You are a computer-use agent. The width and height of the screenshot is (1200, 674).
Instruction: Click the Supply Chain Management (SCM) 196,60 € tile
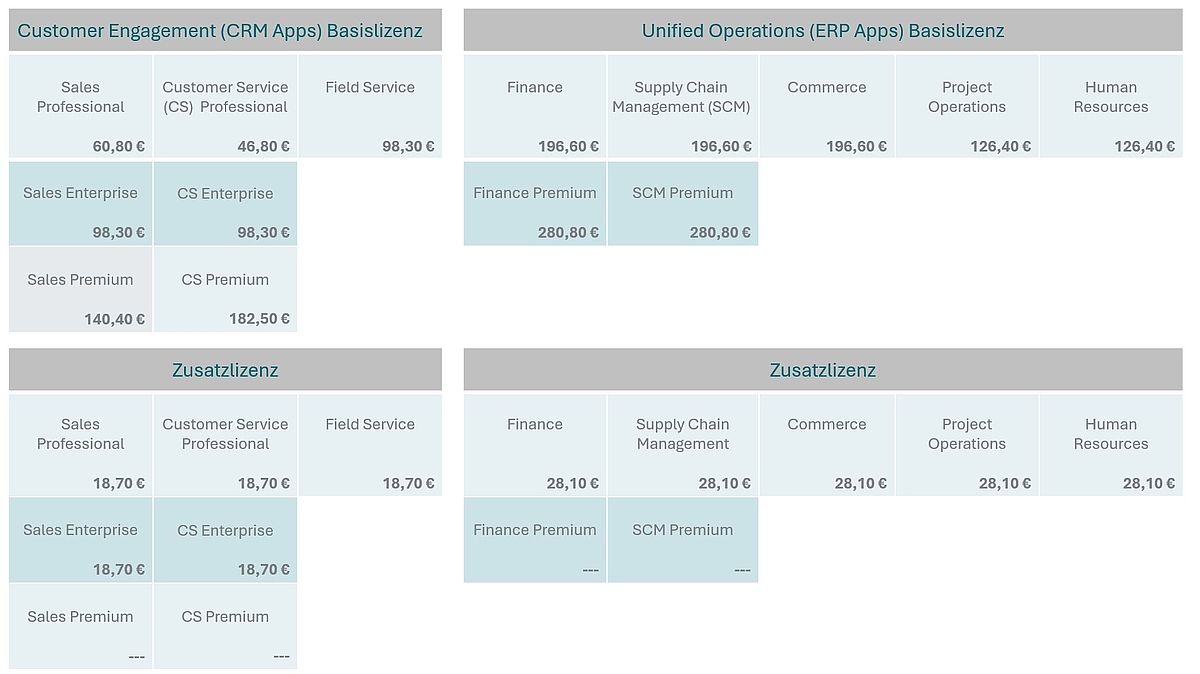point(682,106)
